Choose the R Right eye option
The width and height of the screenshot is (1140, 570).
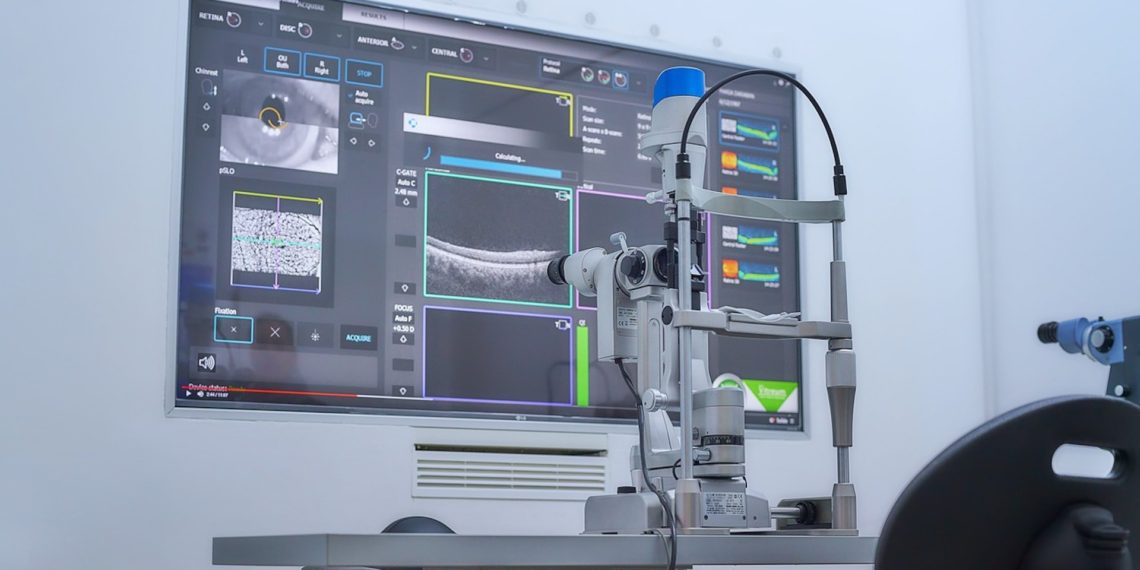[x=321, y=67]
